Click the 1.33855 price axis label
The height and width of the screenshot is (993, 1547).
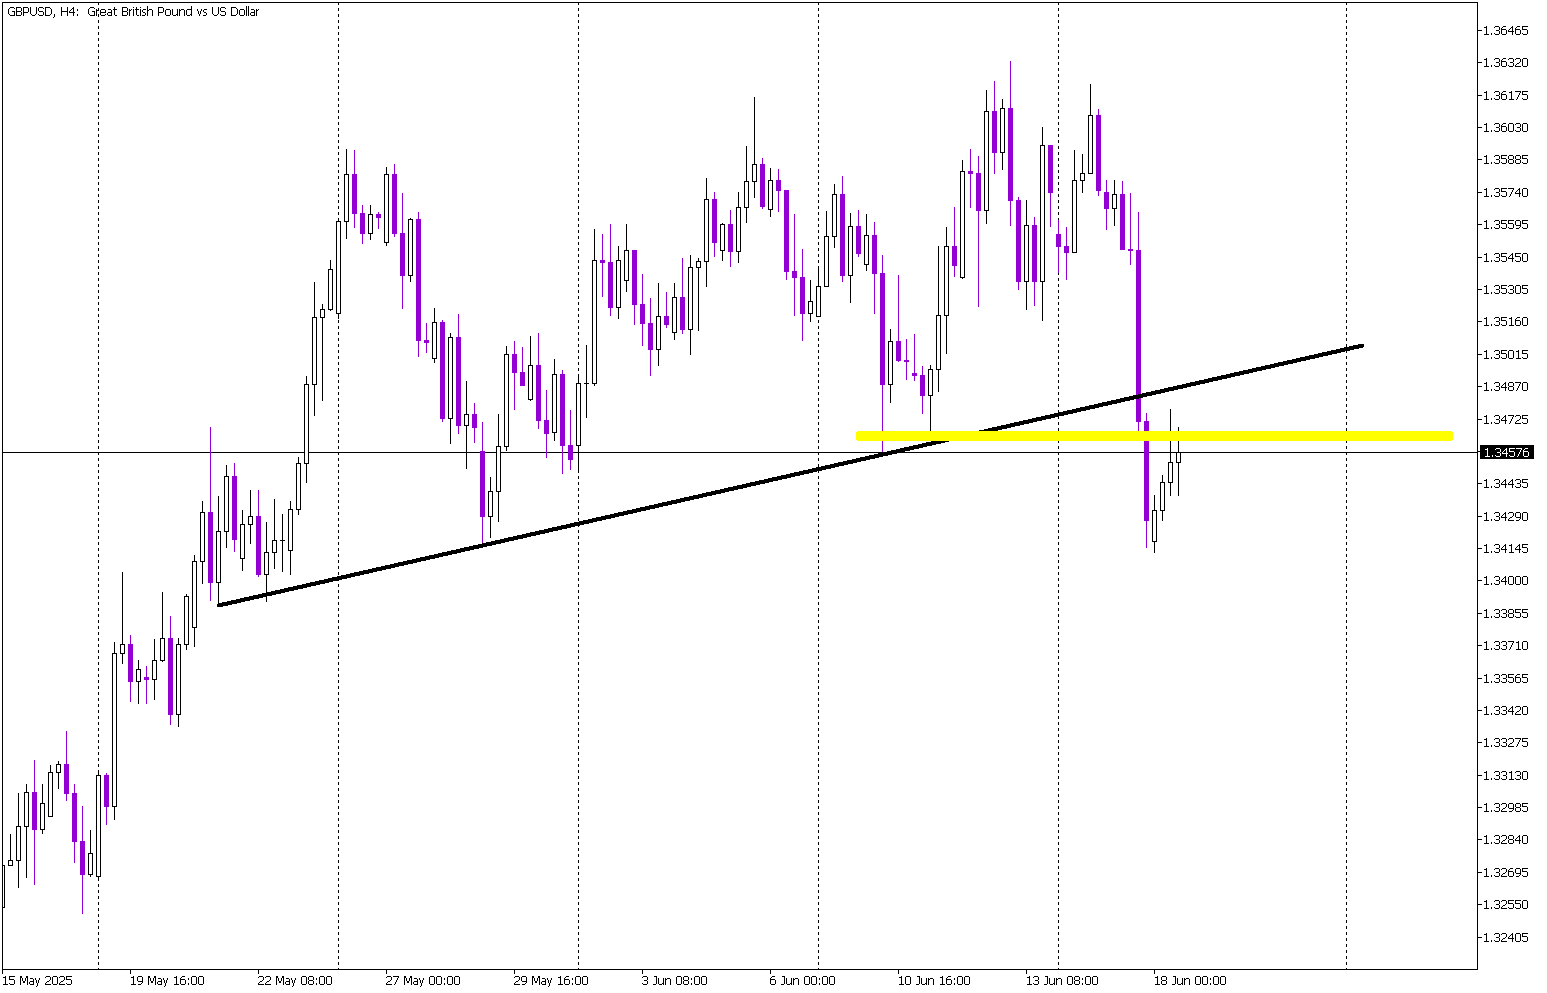[x=1508, y=613]
